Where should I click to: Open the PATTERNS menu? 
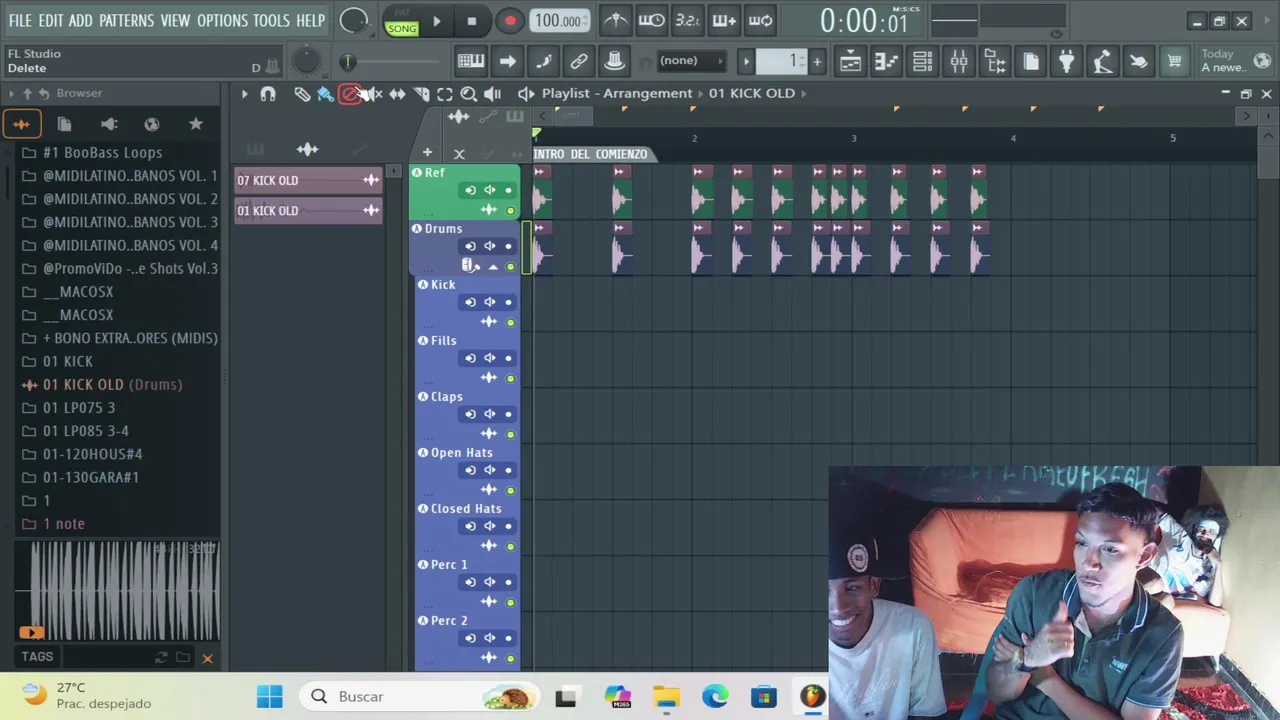[x=126, y=20]
